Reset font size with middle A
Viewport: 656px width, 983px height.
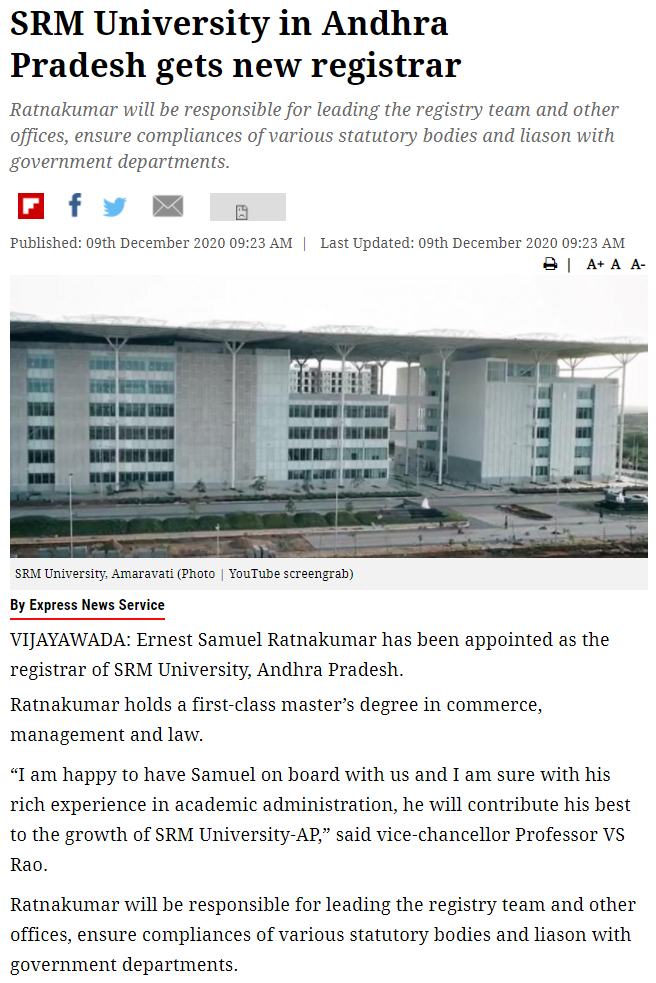click(616, 264)
